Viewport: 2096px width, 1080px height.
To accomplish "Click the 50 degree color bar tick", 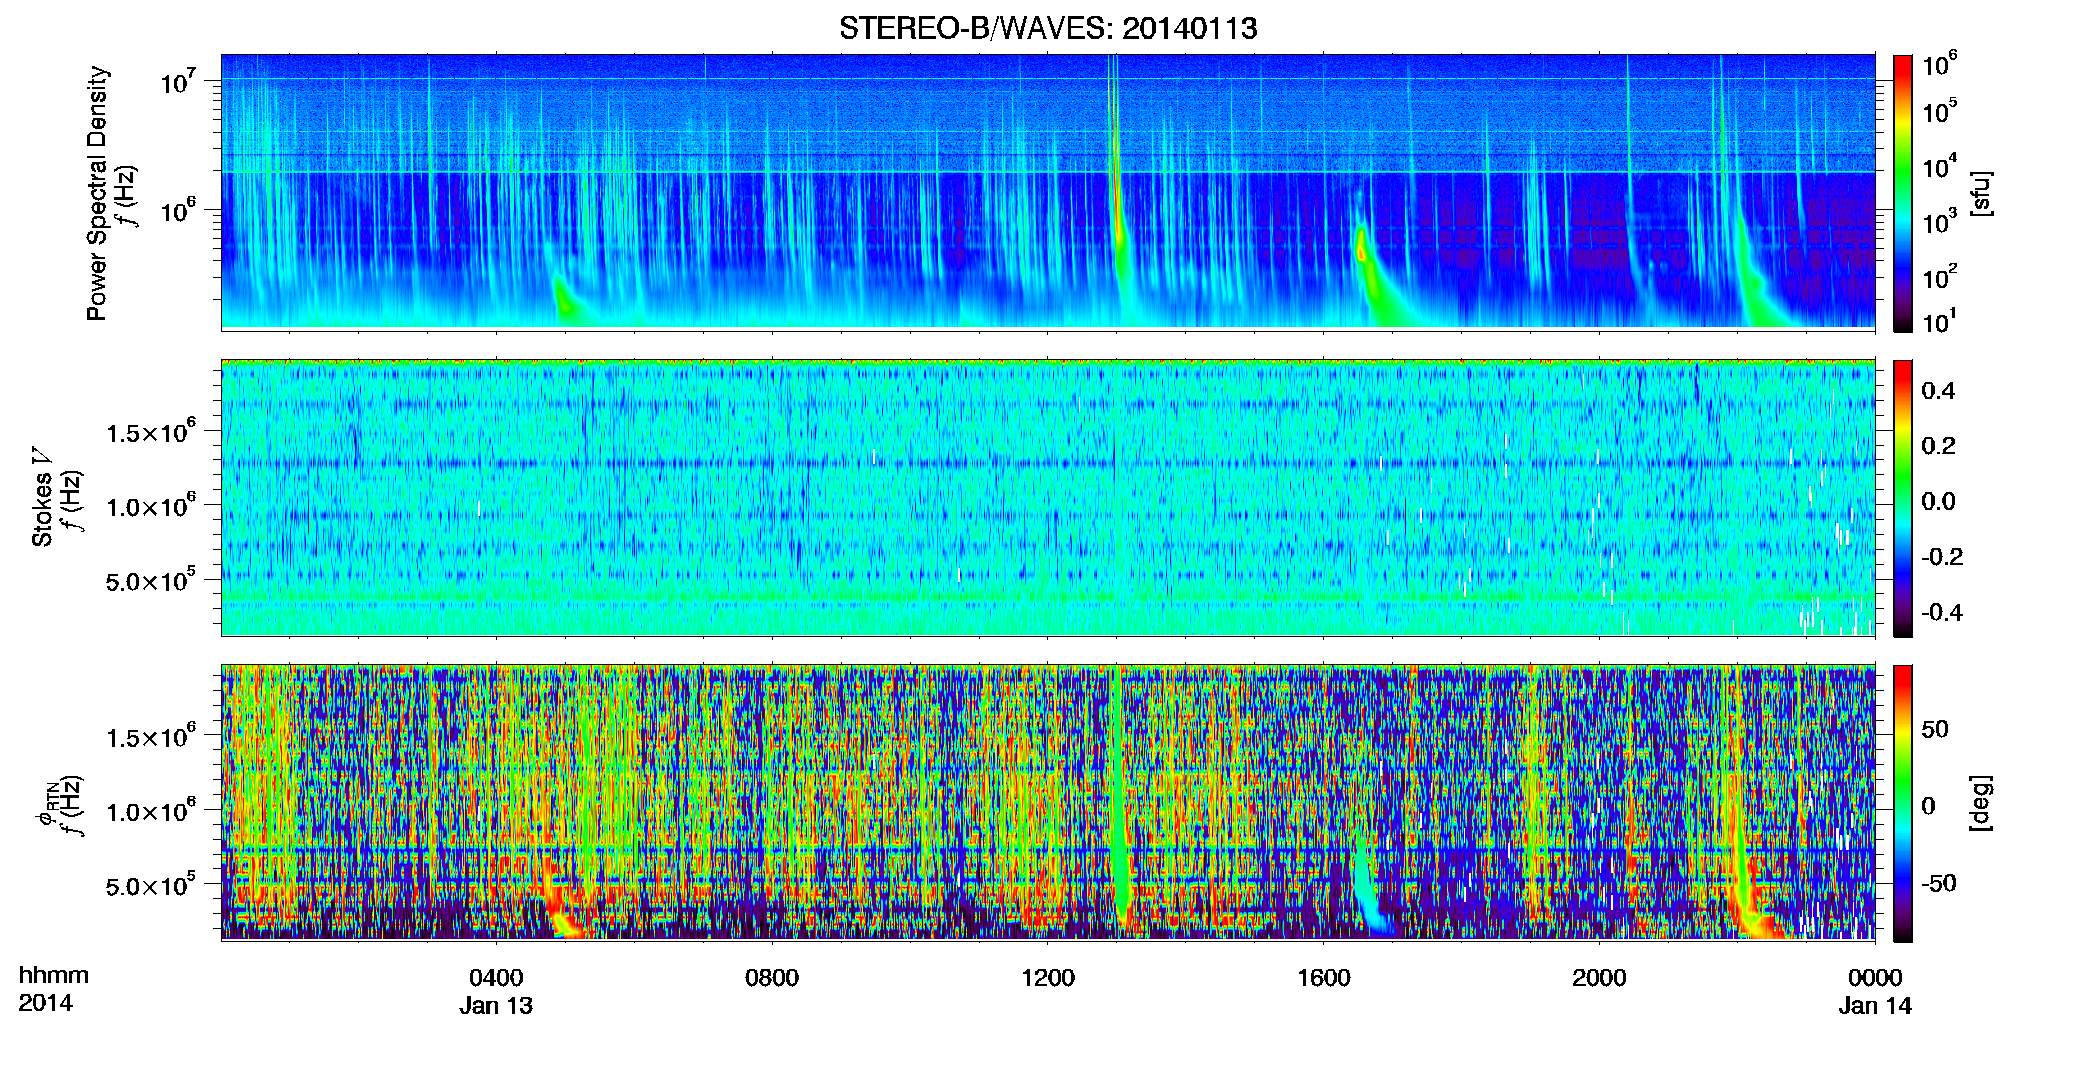I will coord(1934,729).
